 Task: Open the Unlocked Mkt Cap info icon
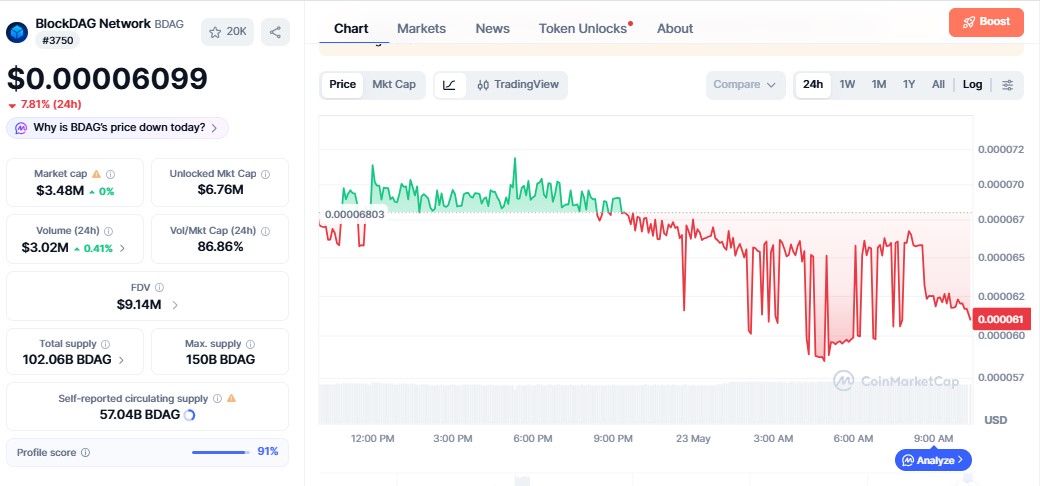tap(265, 174)
